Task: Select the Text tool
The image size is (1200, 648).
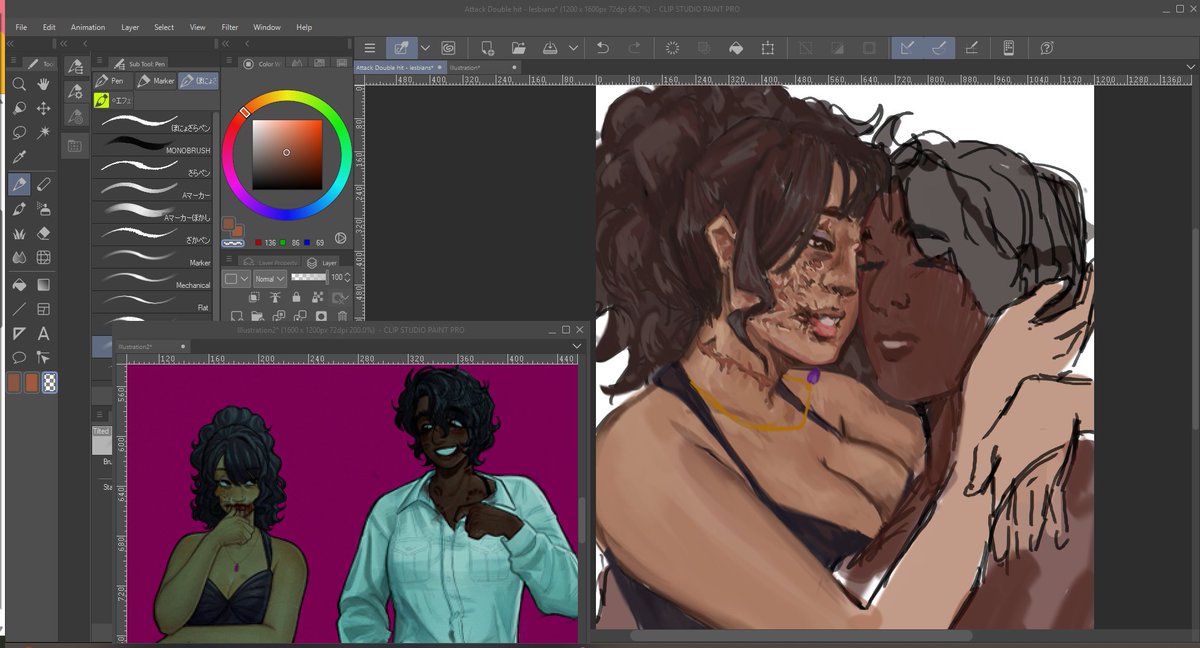Action: pos(44,333)
